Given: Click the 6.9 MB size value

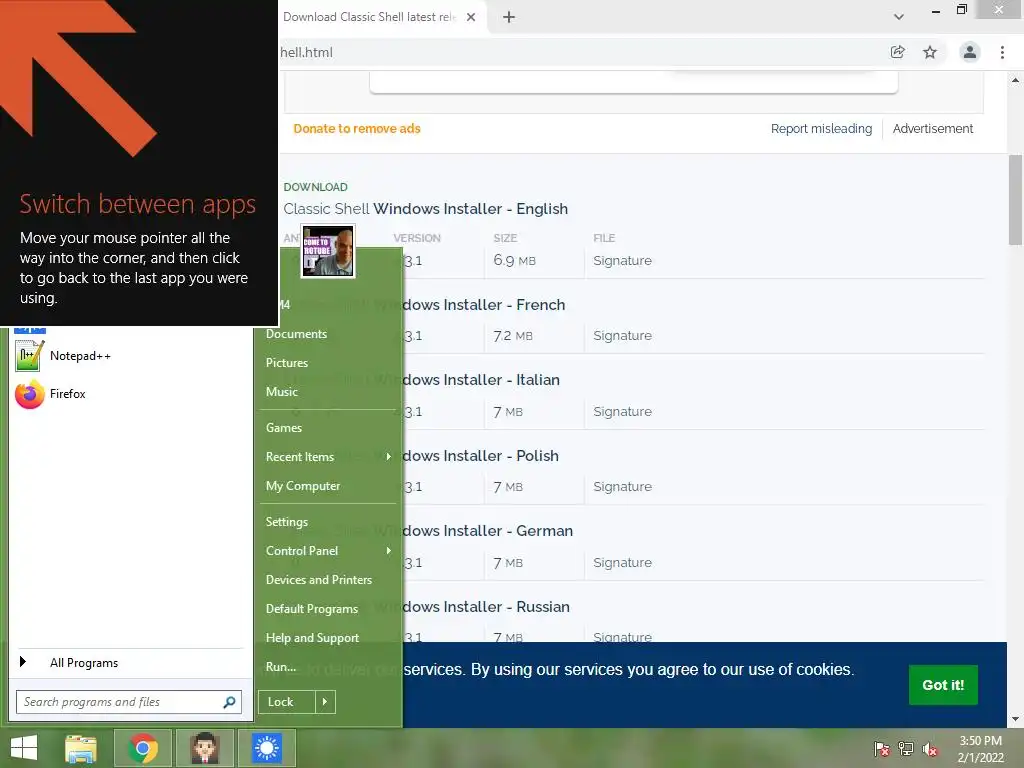Looking at the screenshot, I should (515, 261).
